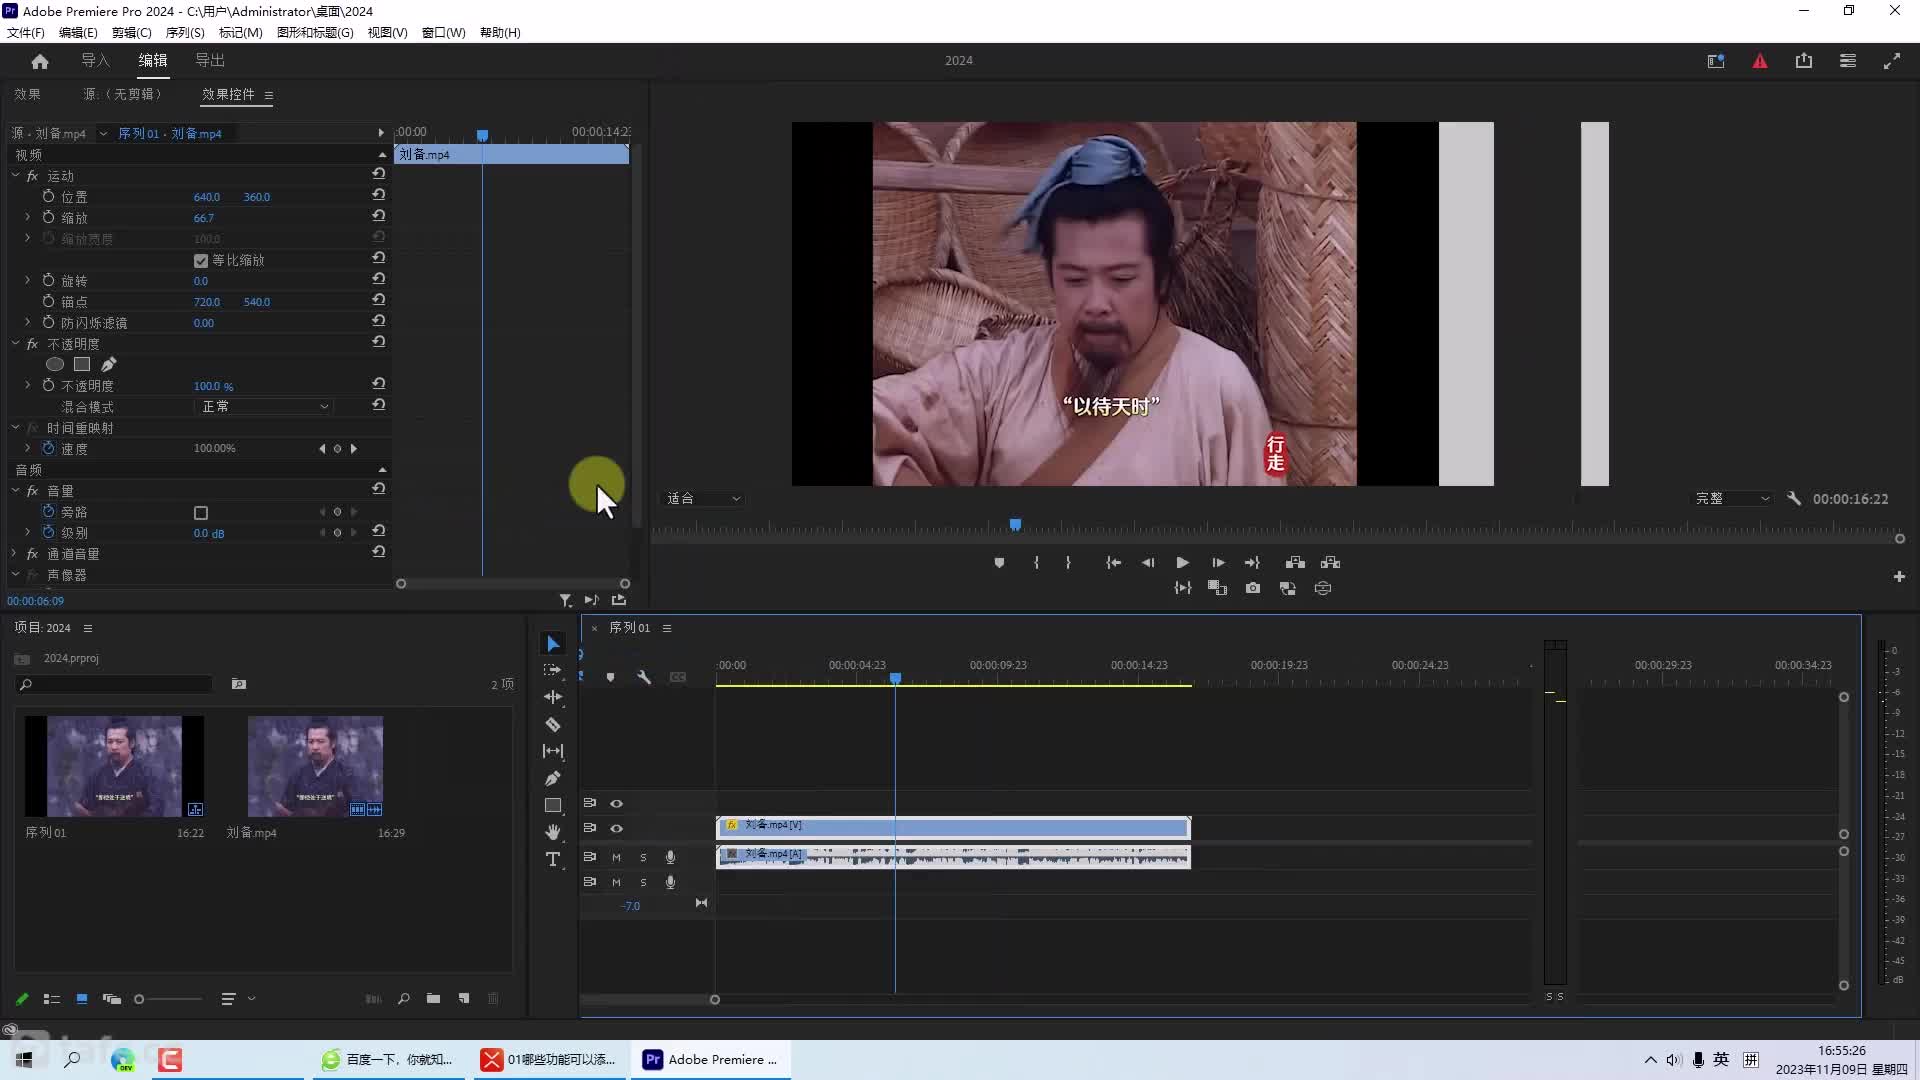
Task: Open Program monitor settings wrench
Action: point(1794,498)
